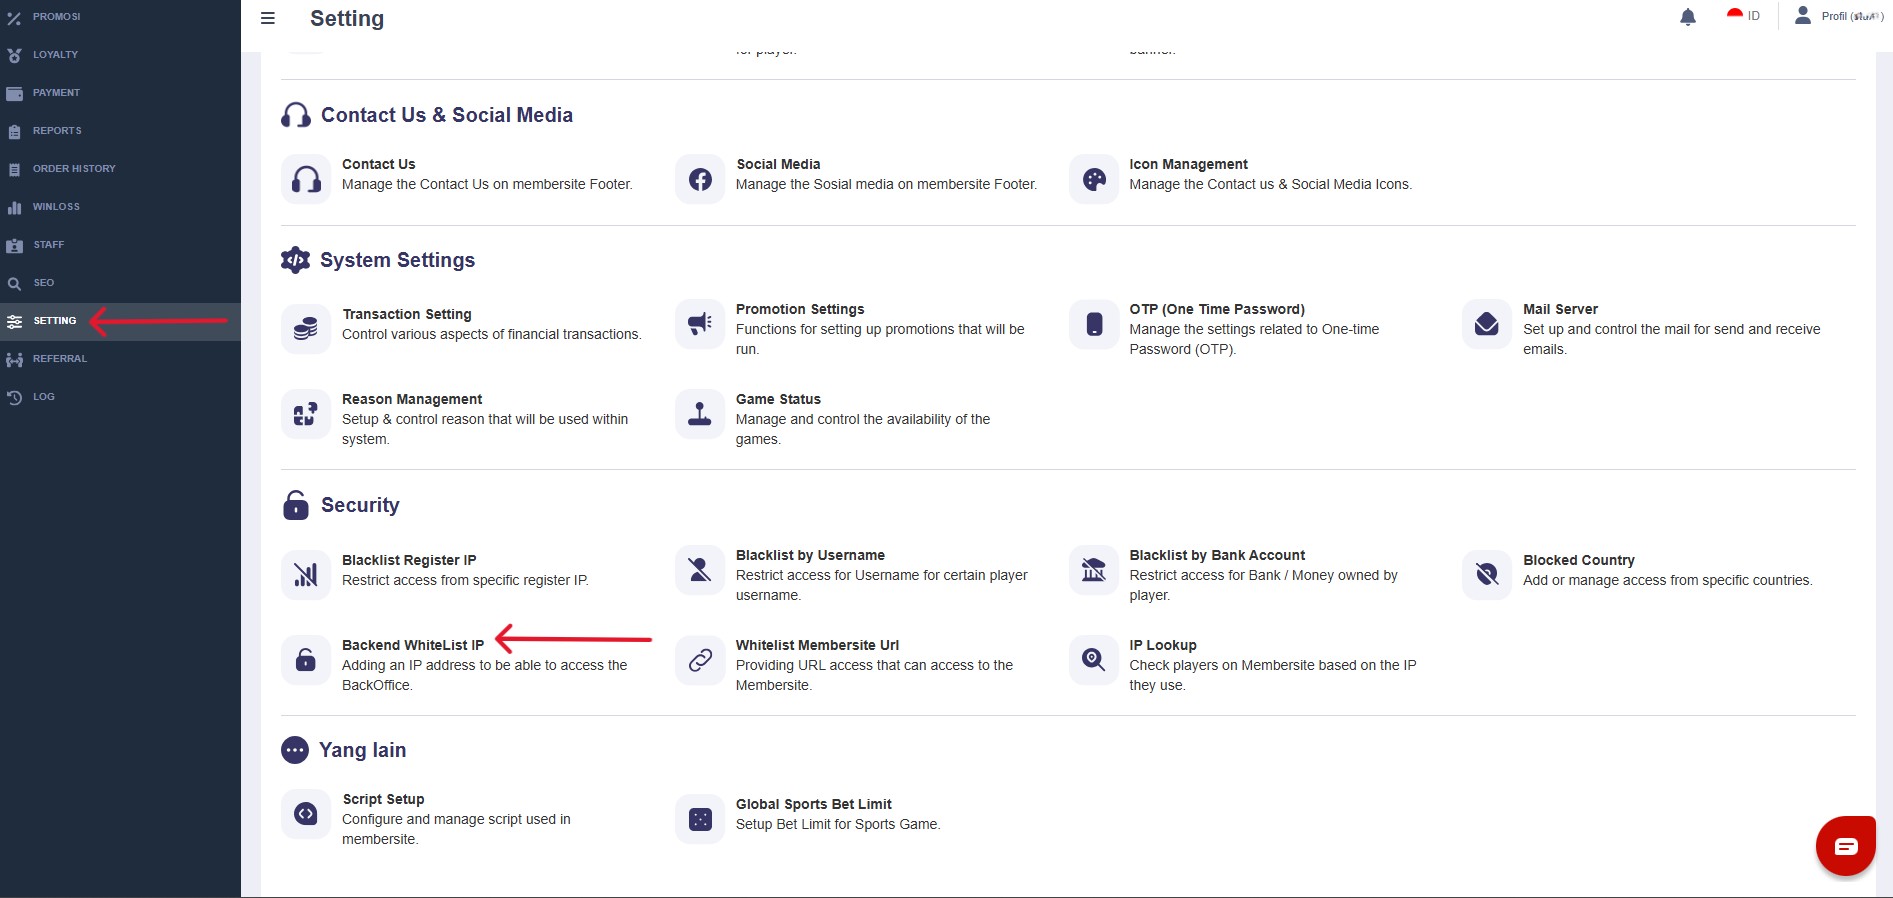The height and width of the screenshot is (898, 1893).
Task: Click the Contact Us headset icon
Action: [306, 179]
